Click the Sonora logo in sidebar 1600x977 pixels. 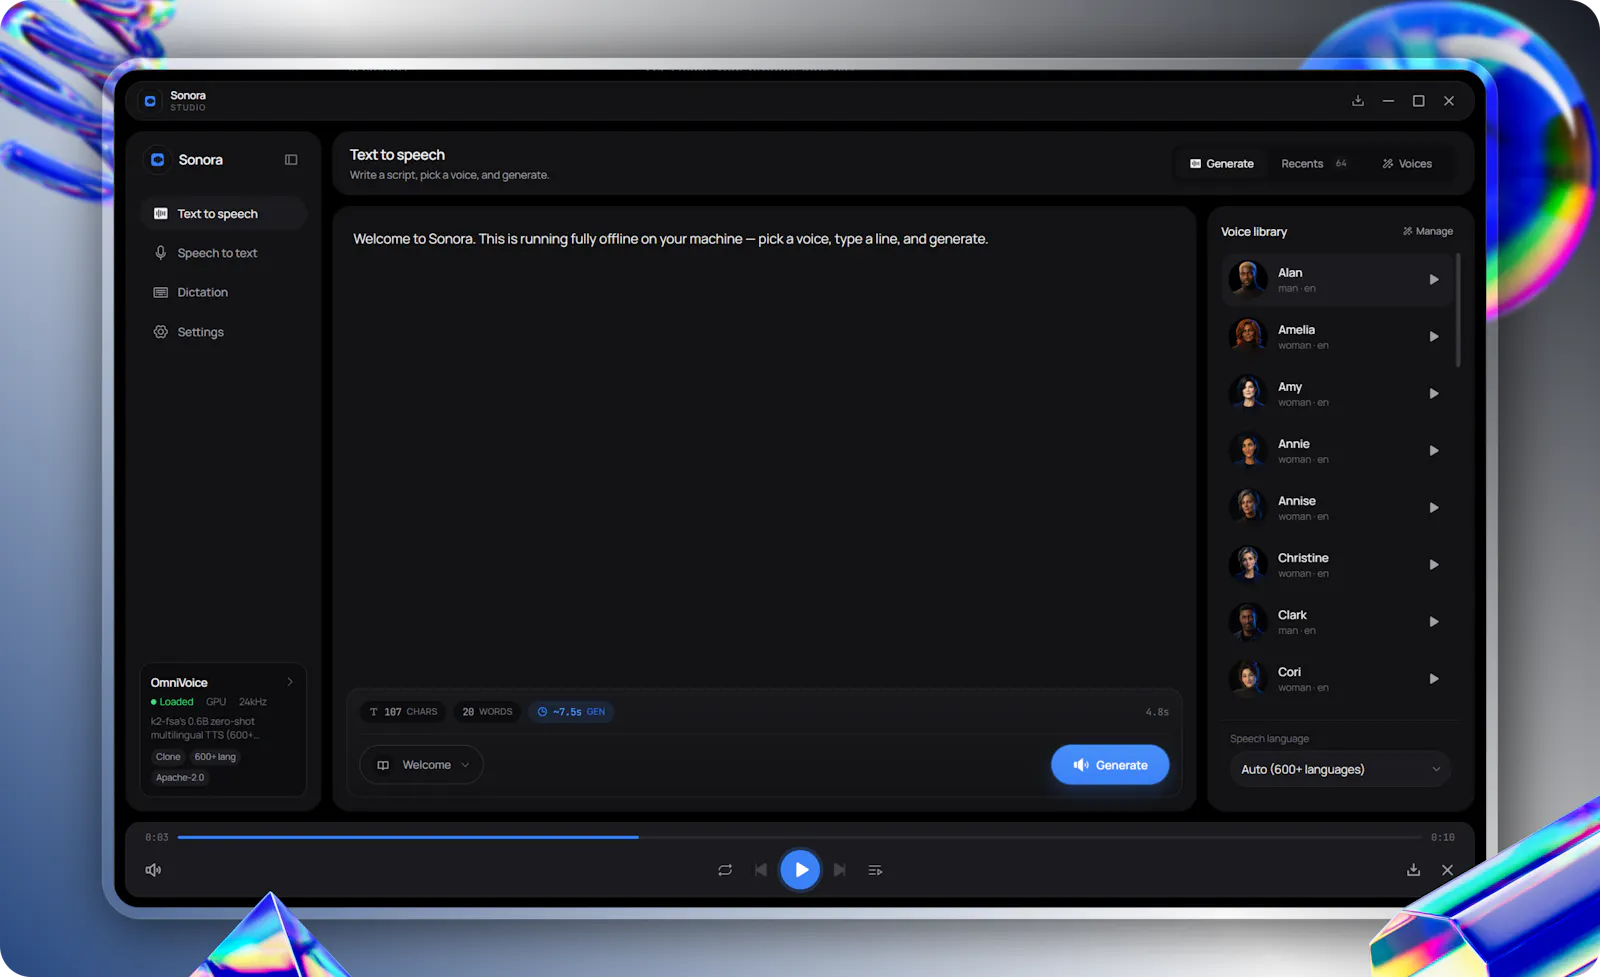pos(158,160)
